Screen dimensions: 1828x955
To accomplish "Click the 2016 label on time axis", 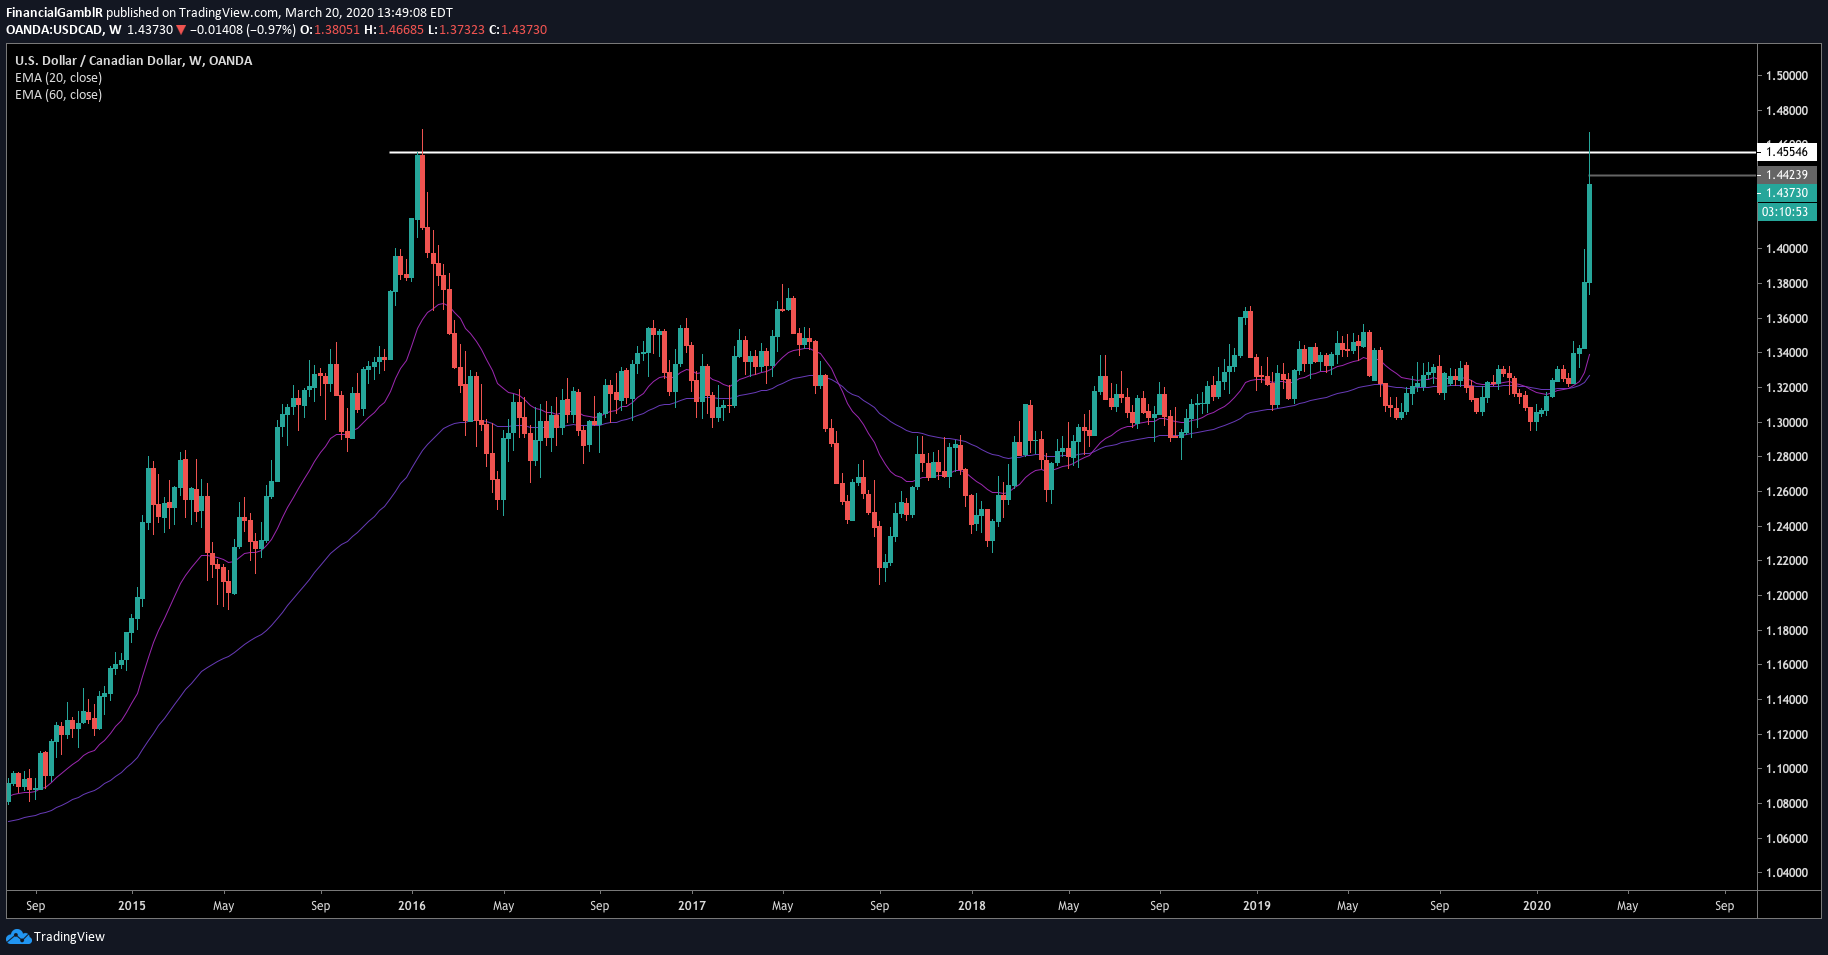I will 412,906.
